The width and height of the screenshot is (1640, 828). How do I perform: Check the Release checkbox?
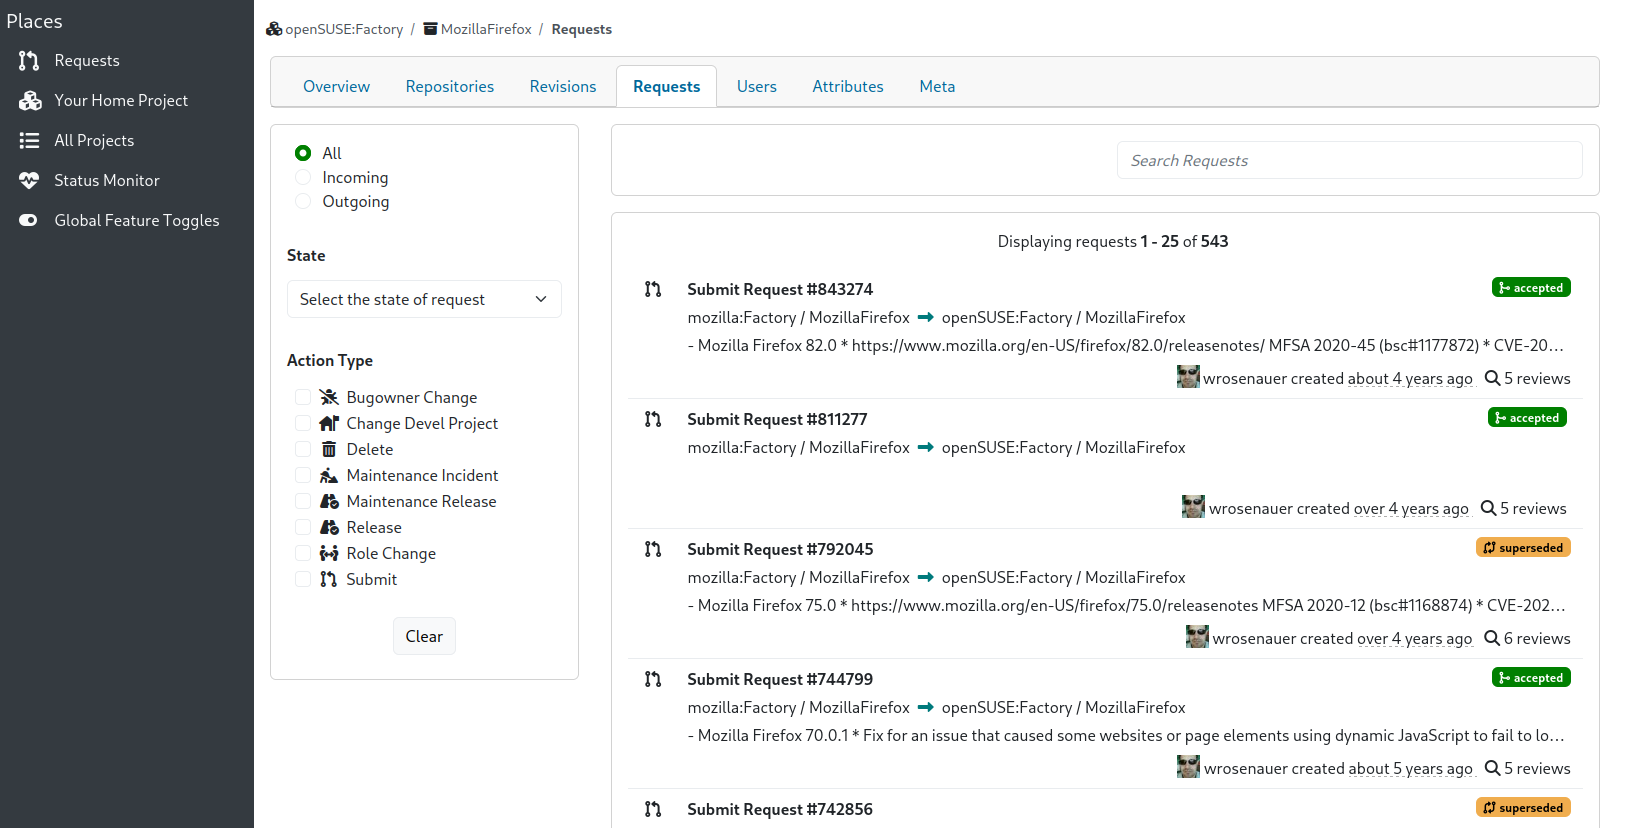pos(303,527)
